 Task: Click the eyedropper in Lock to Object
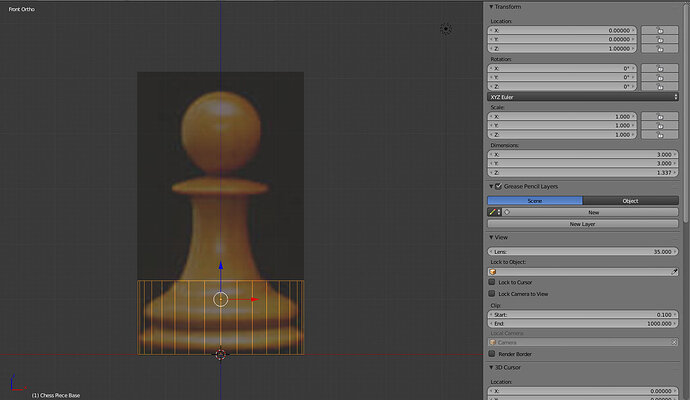click(x=674, y=271)
